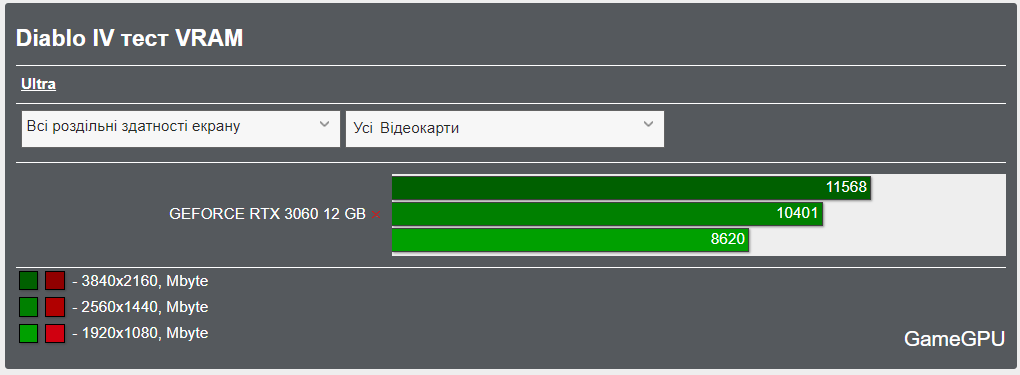The image size is (1020, 375).
Task: Click chevron arrow of video cards dropdown
Action: 649,124
